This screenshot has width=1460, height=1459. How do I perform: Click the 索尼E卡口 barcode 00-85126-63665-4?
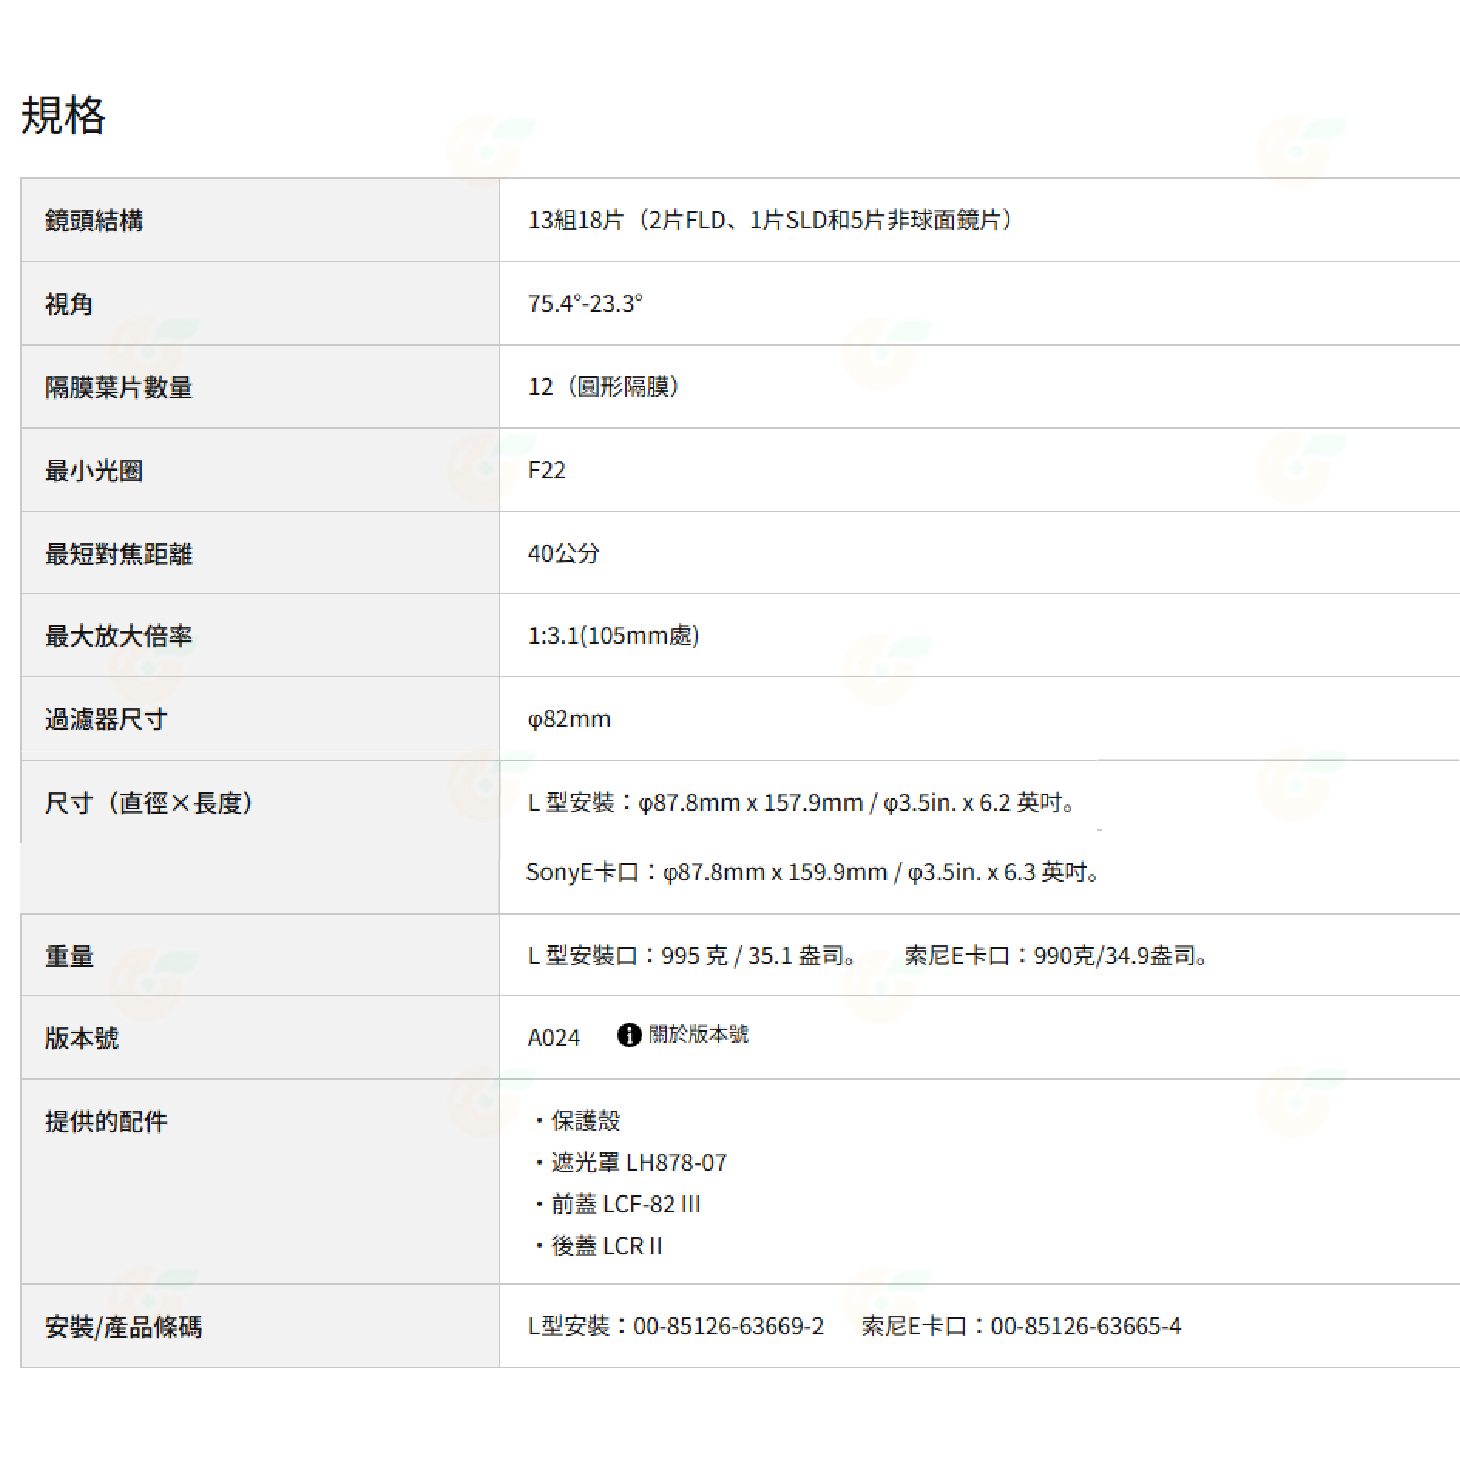point(1020,1326)
